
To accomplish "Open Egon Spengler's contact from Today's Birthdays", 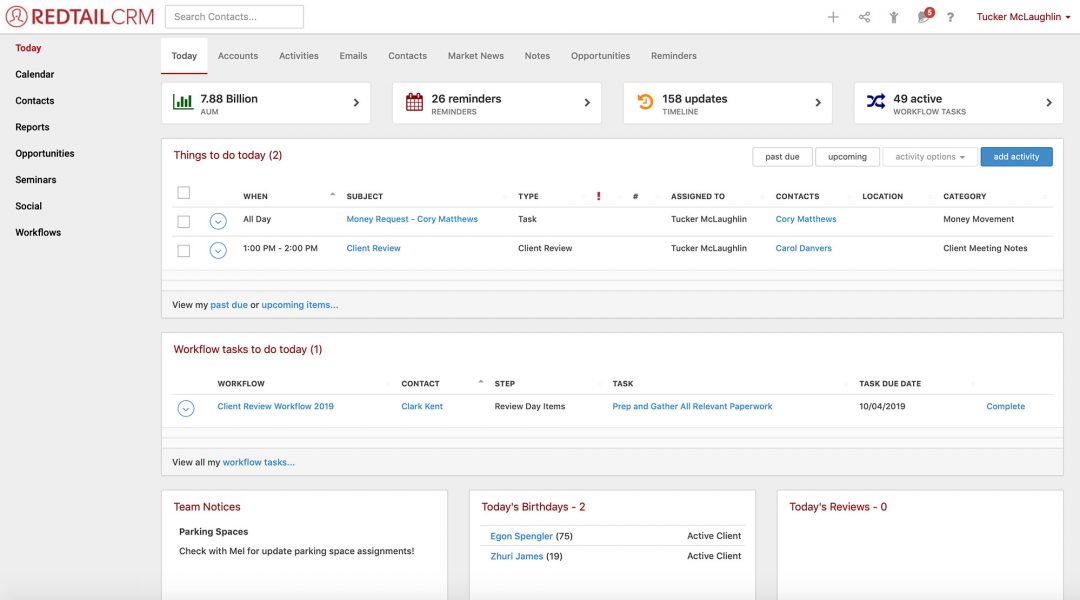I will pyautogui.click(x=521, y=535).
